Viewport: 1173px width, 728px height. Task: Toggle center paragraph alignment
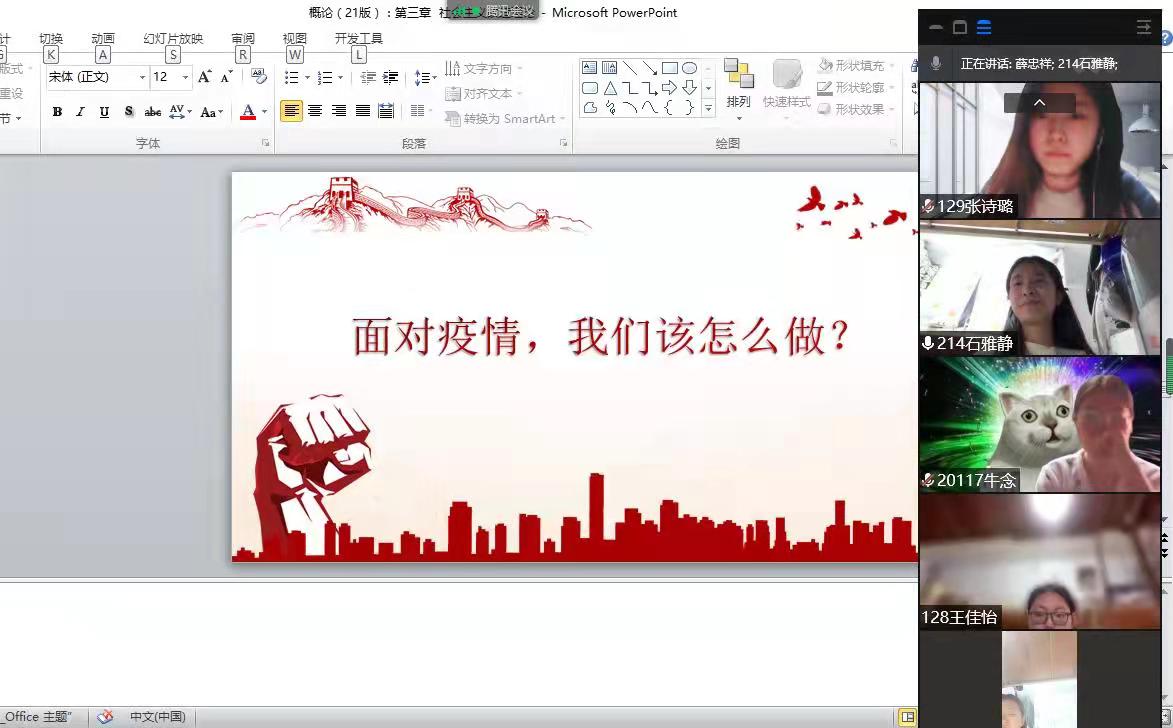tap(315, 109)
